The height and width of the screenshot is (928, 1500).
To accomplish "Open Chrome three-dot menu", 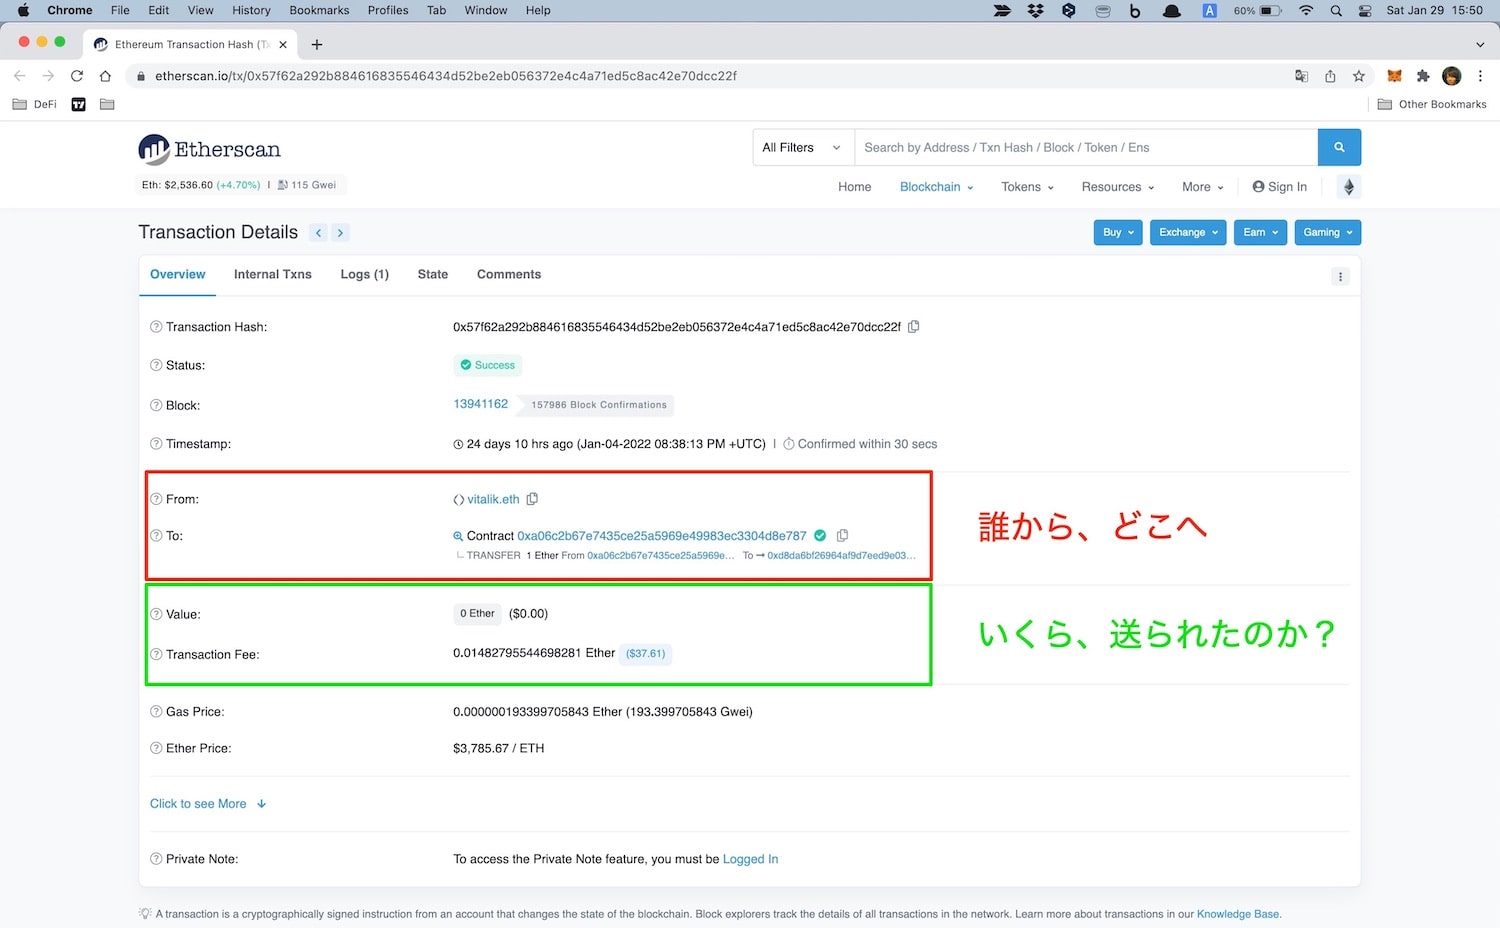I will point(1480,76).
